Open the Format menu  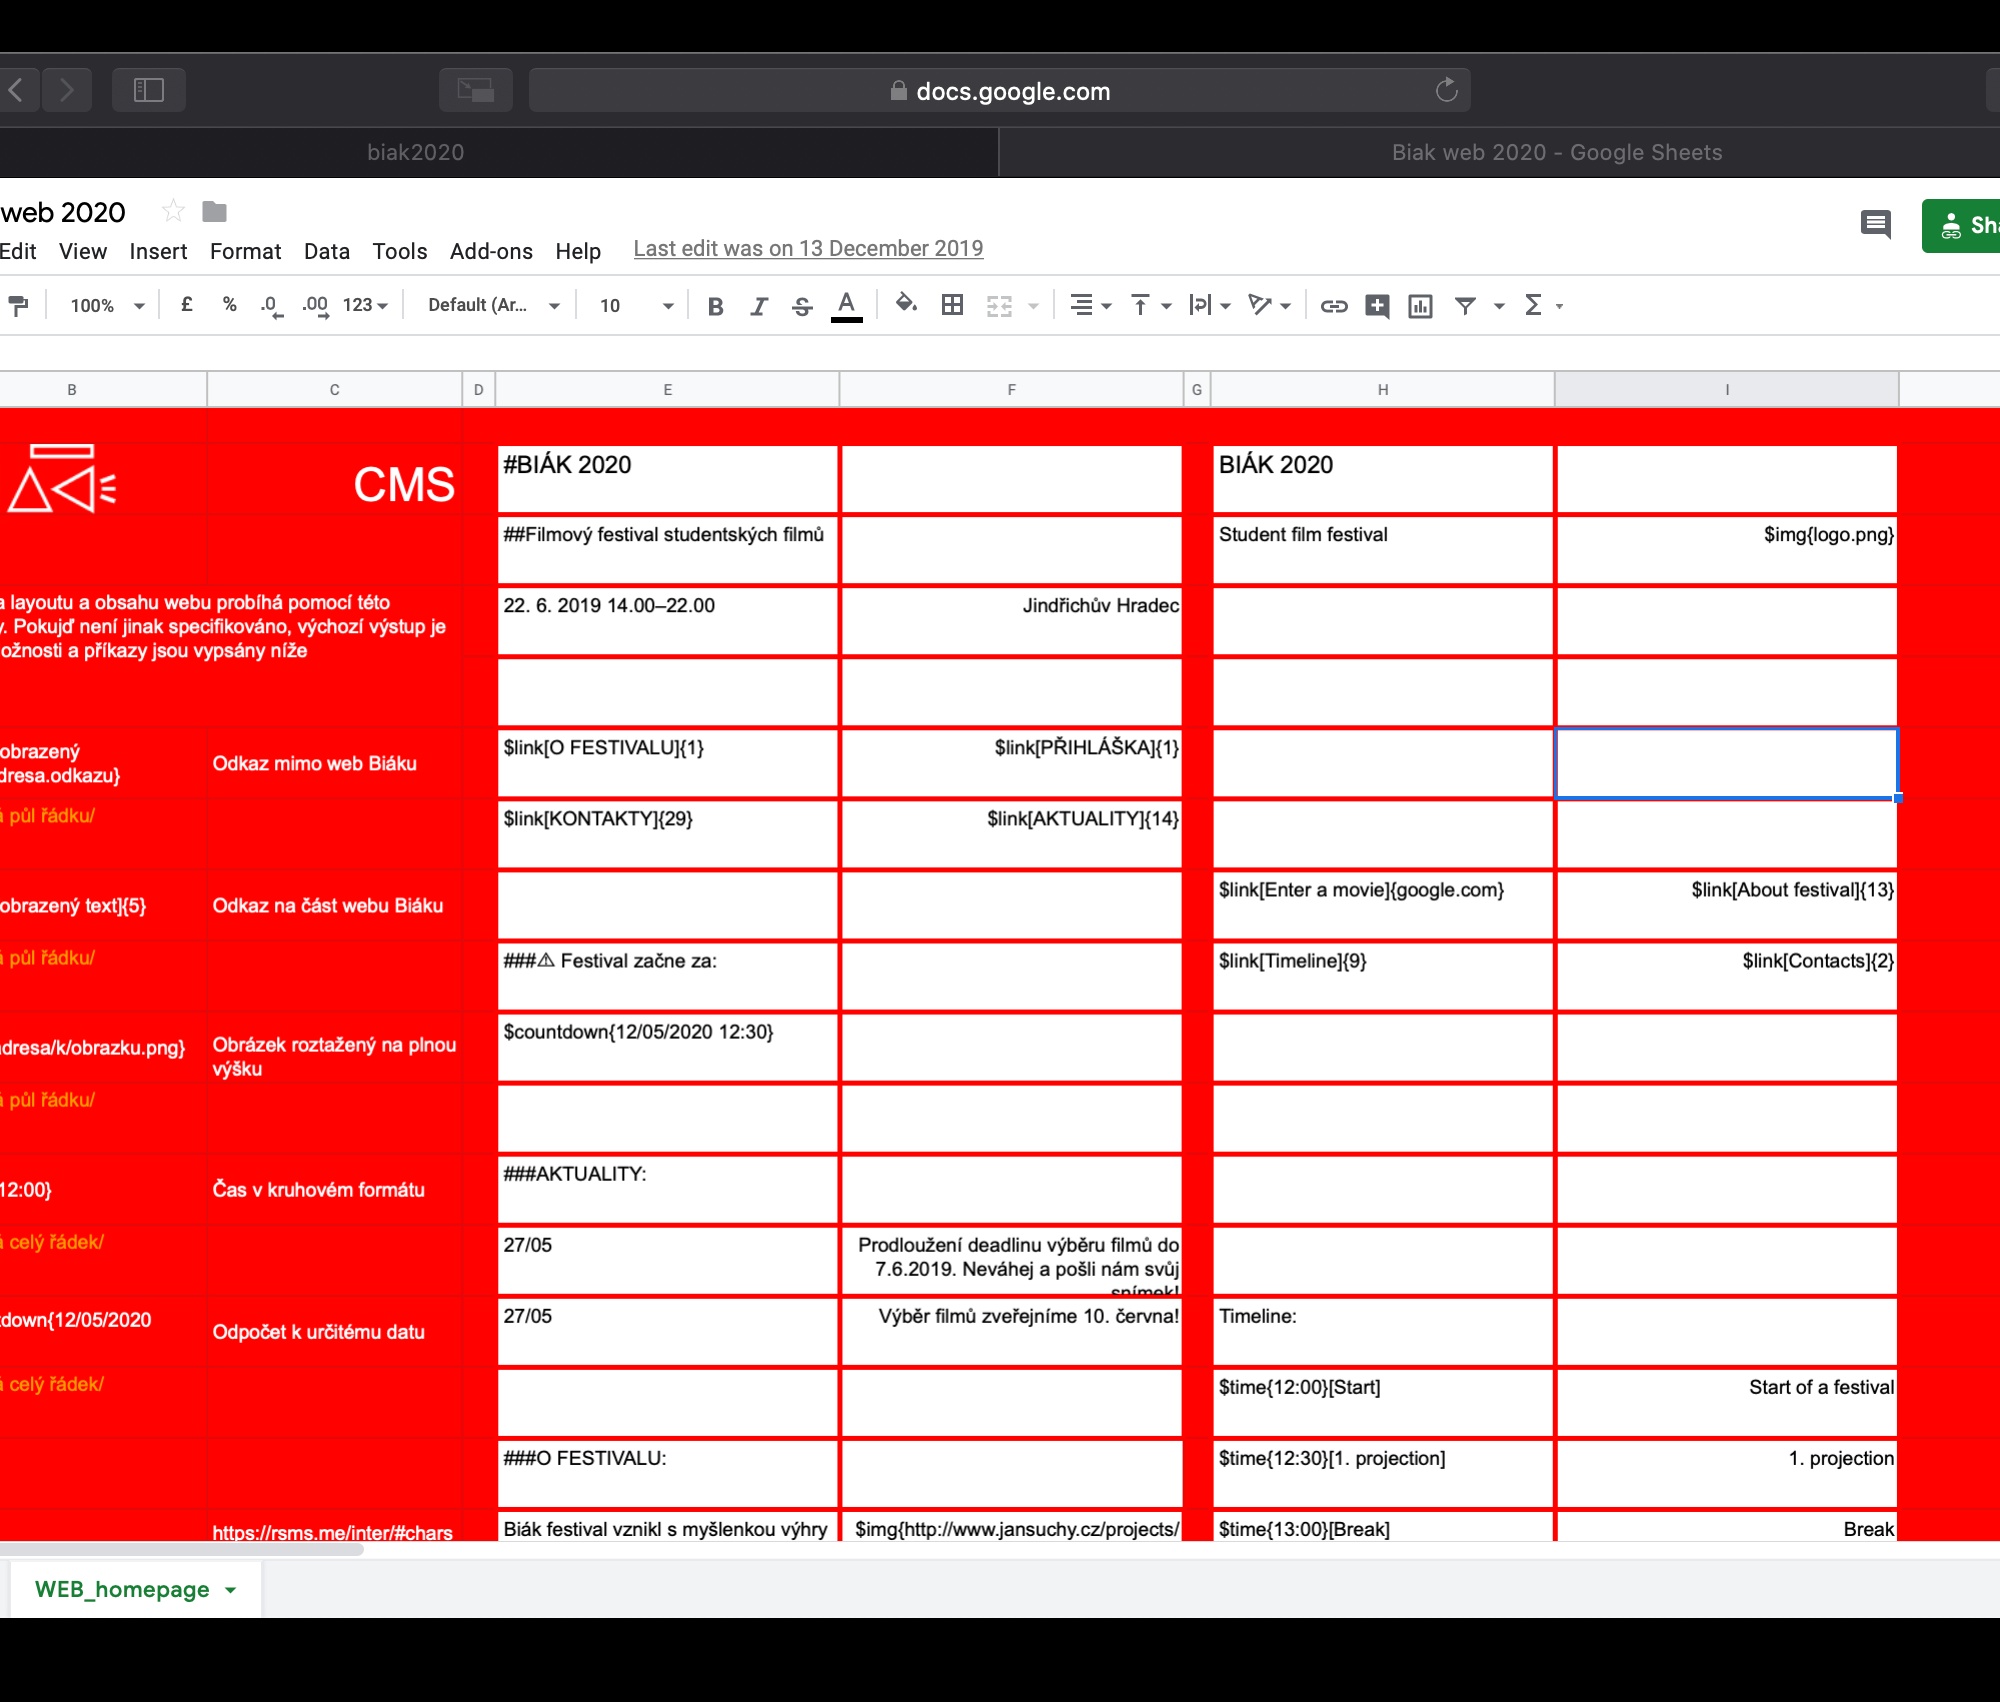(x=245, y=251)
